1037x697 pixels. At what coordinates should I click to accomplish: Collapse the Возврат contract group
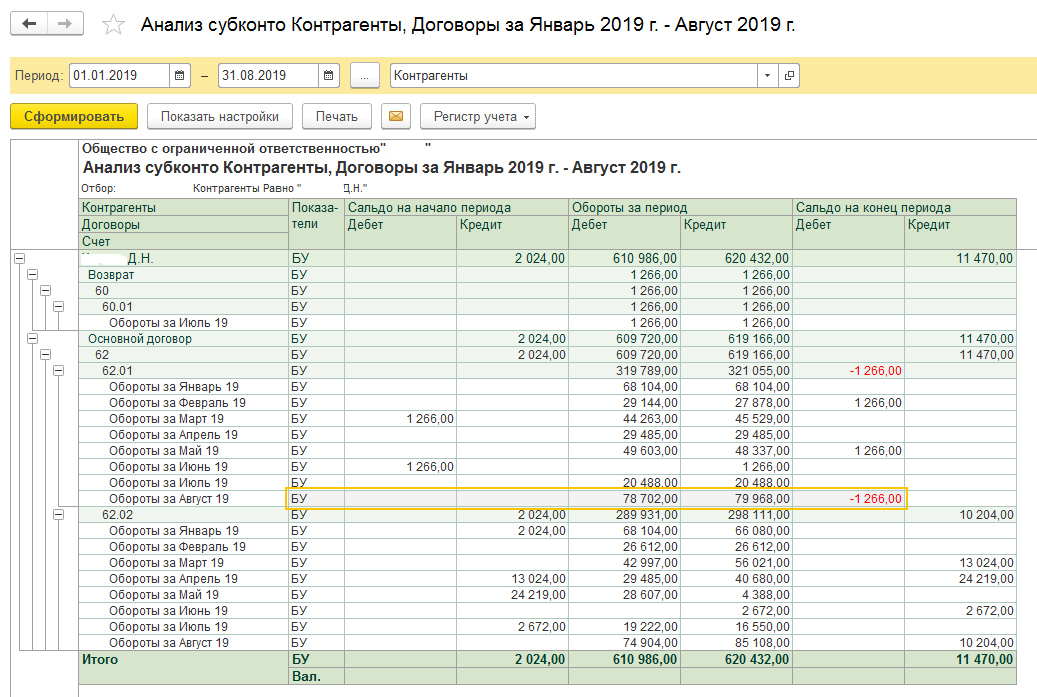tap(32, 274)
